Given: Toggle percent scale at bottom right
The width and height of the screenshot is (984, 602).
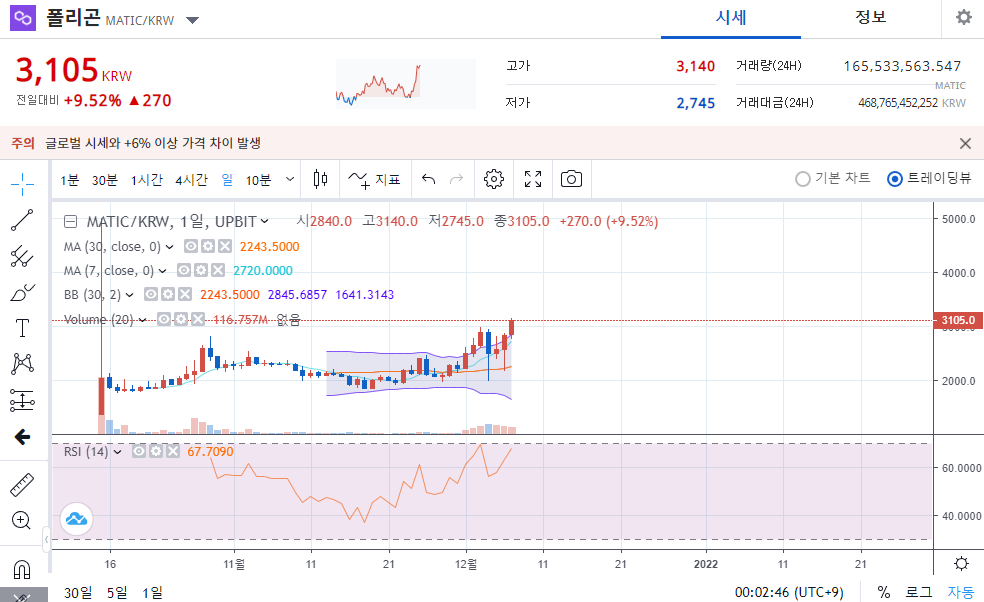Looking at the screenshot, I should point(884,592).
